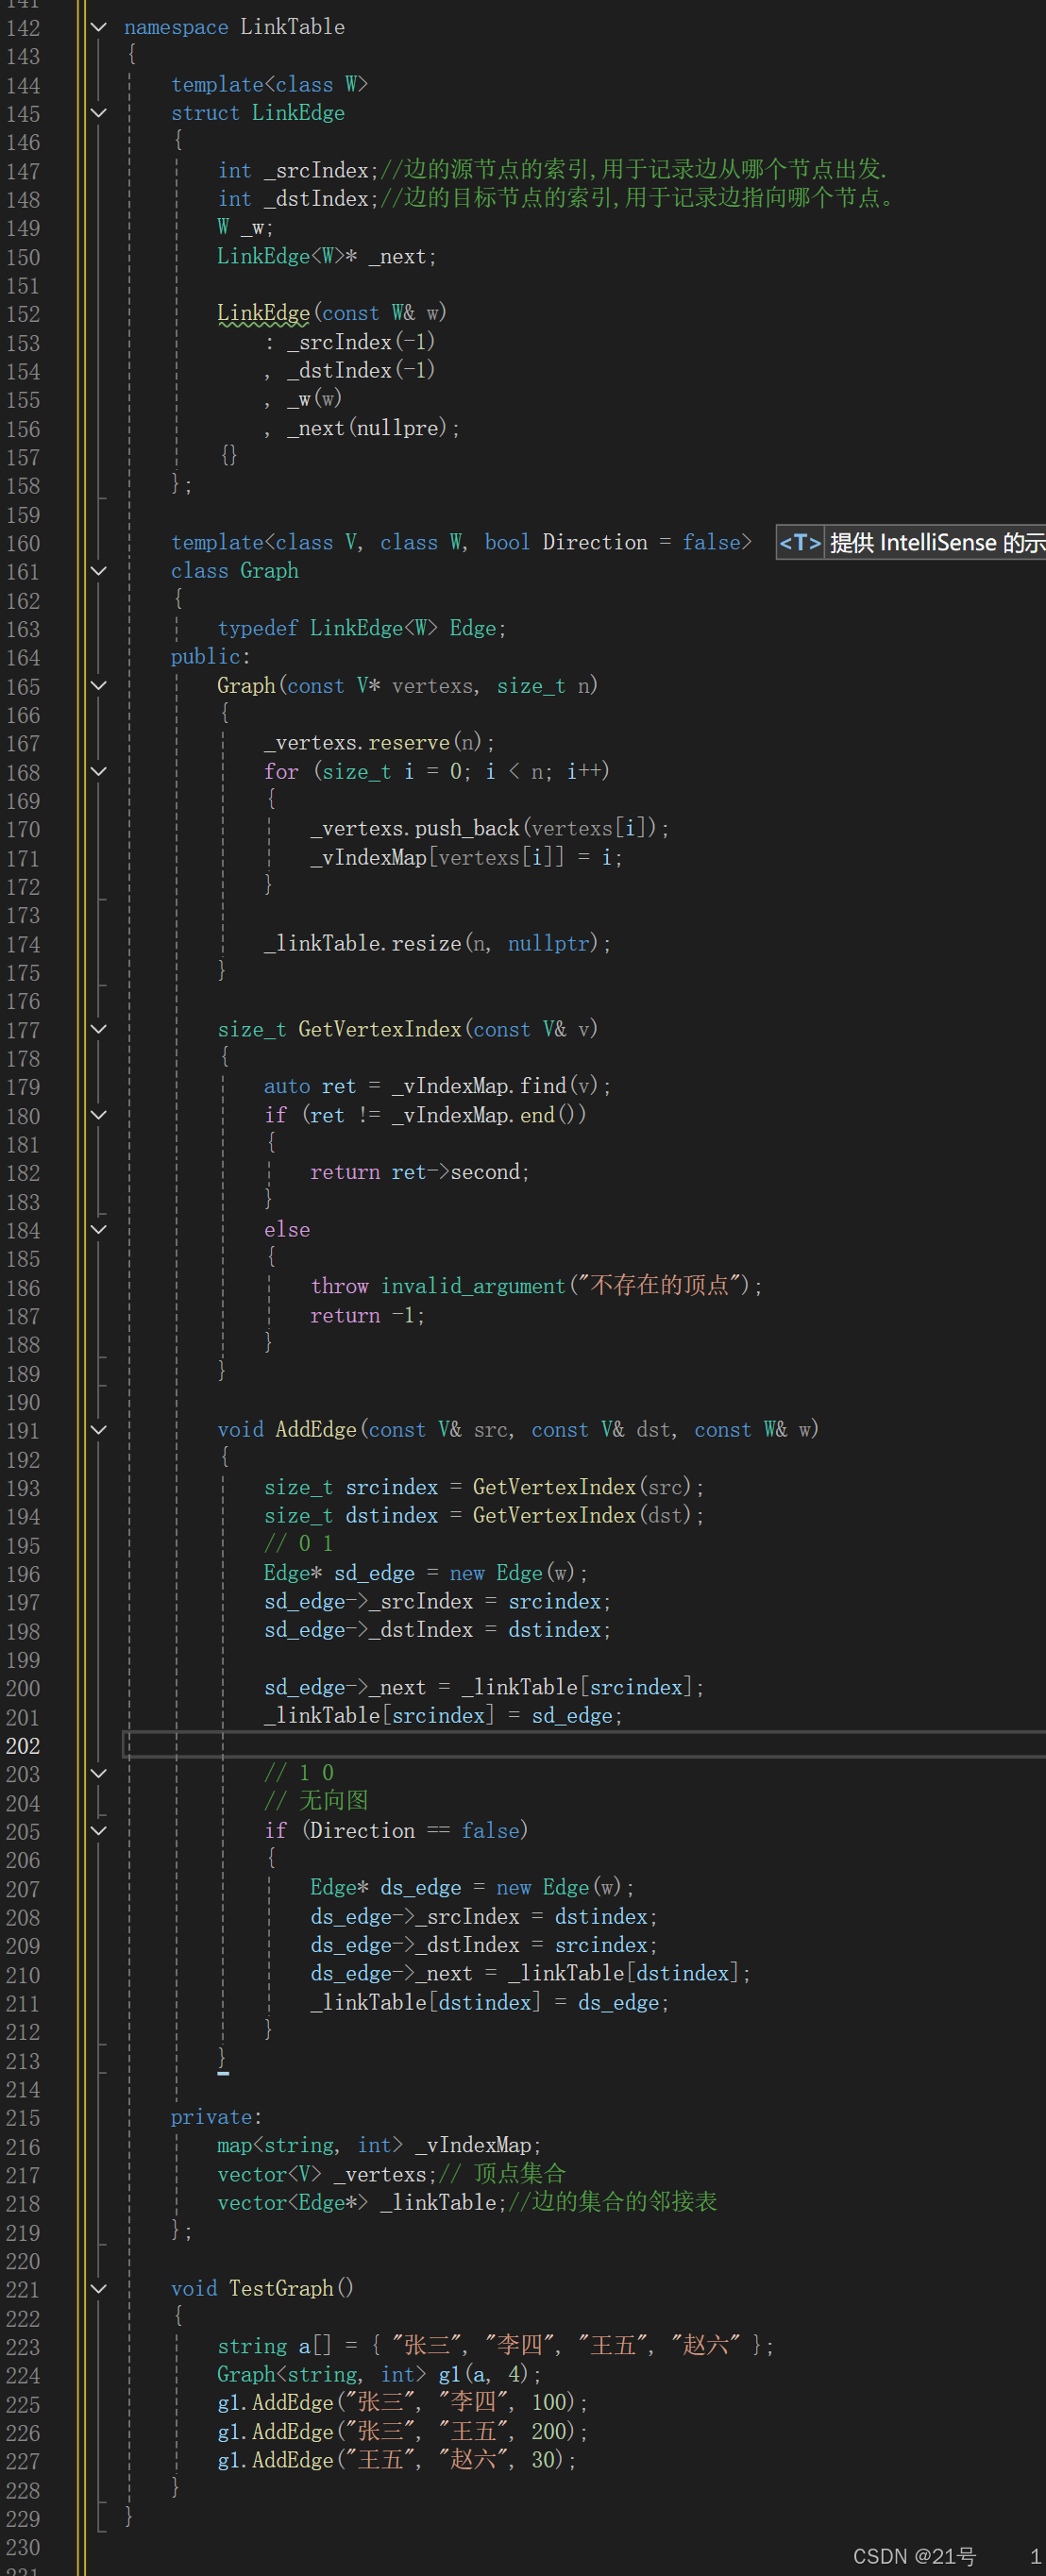The width and height of the screenshot is (1046, 2576).
Task: Click 'size_t srcindex = GetVertexIndex(src);' line
Action: (x=484, y=1488)
